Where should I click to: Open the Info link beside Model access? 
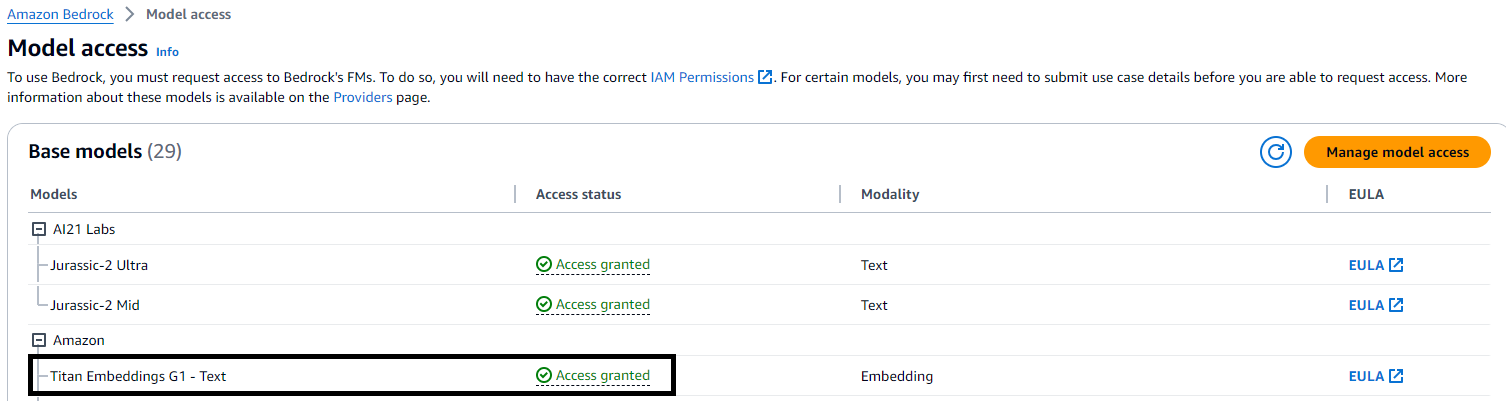point(167,51)
